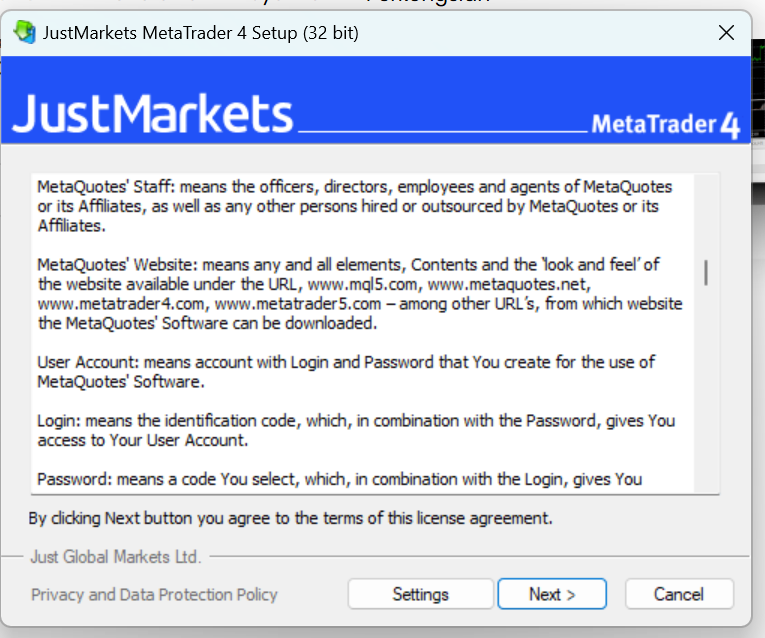This screenshot has height=638, width=765.
Task: Click the license agreement notice below the textbox
Action: tap(290, 518)
